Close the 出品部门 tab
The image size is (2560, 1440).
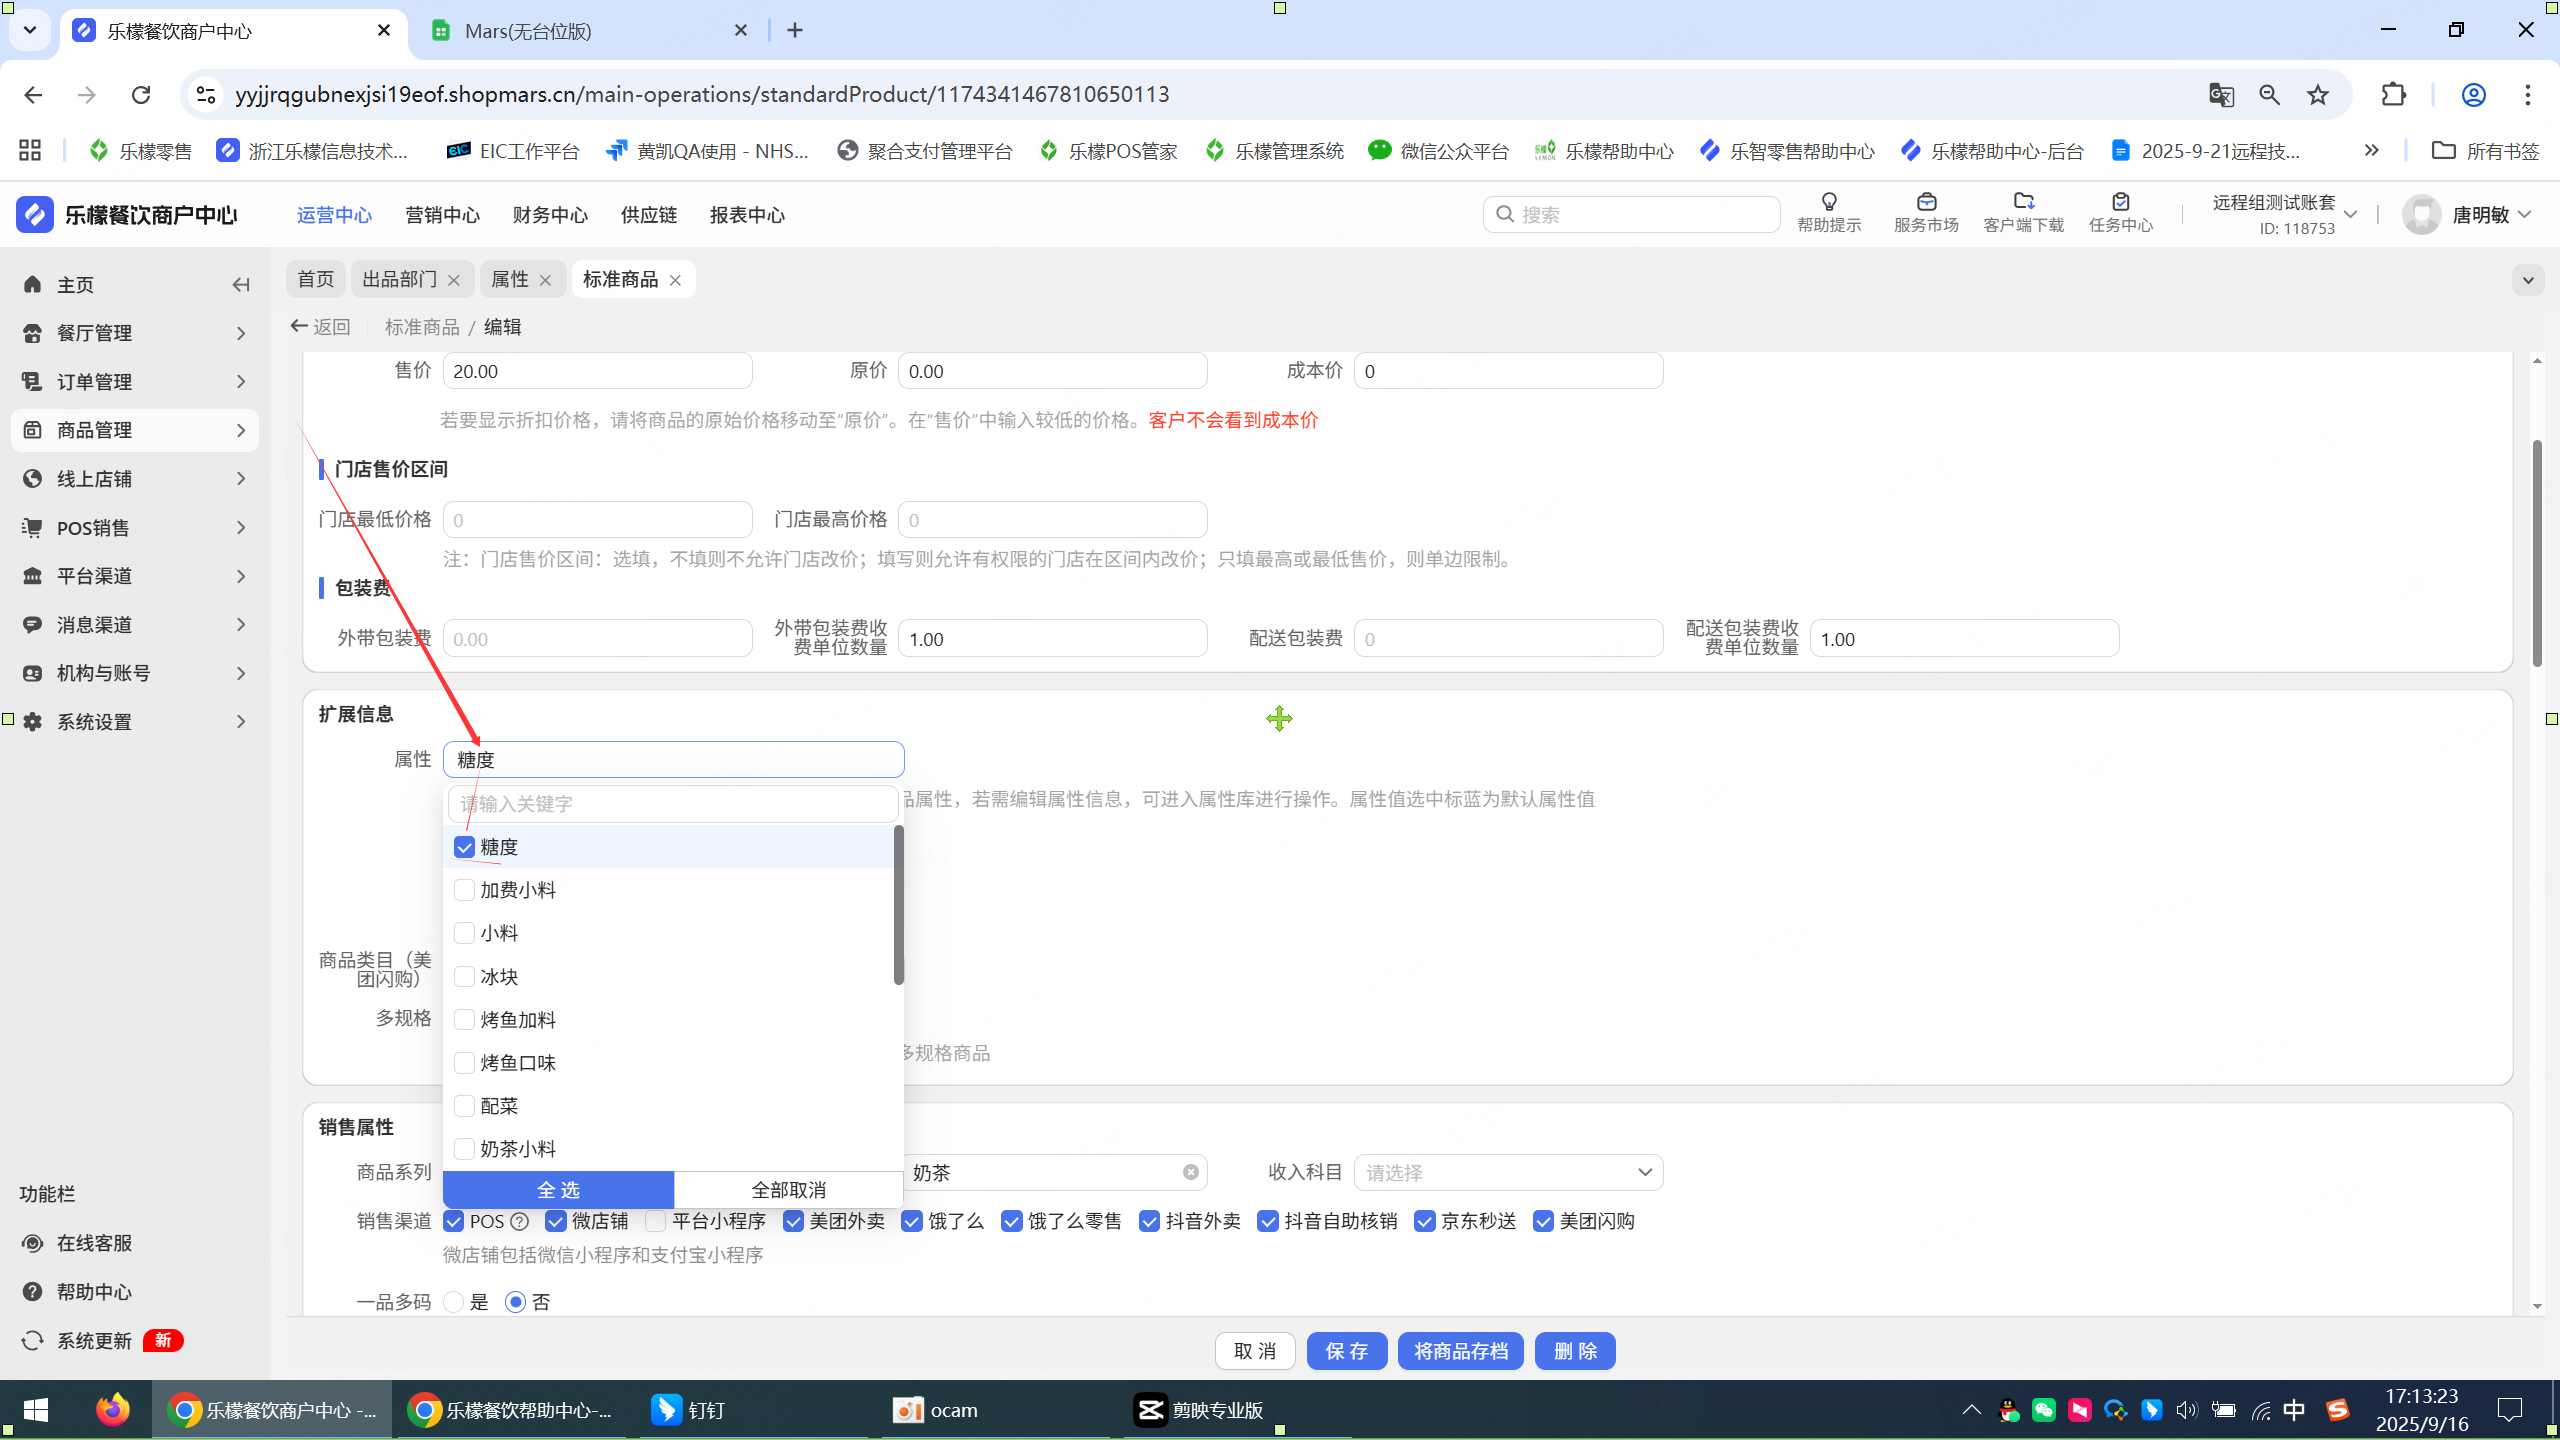coord(454,280)
